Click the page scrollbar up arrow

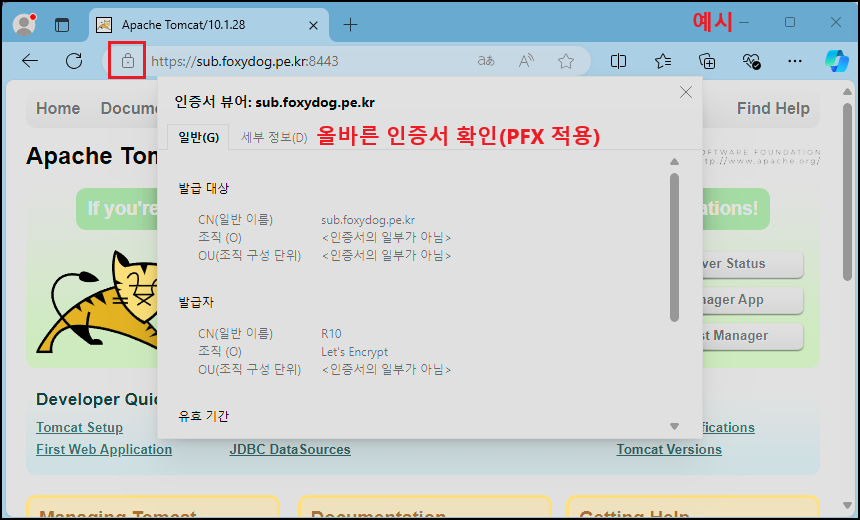848,92
